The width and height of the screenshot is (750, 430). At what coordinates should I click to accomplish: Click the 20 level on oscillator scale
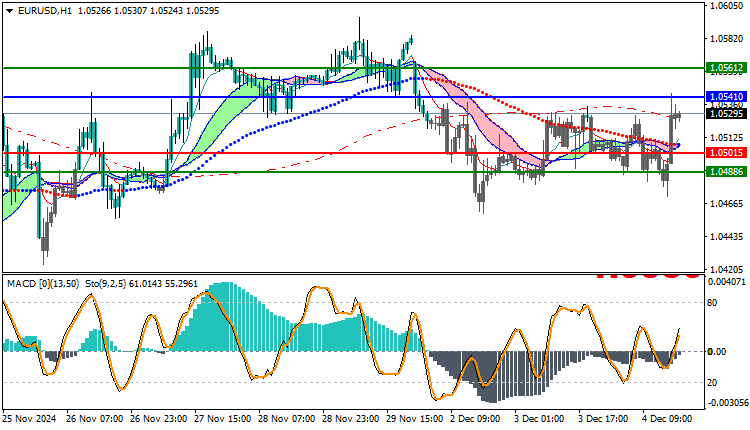712,383
